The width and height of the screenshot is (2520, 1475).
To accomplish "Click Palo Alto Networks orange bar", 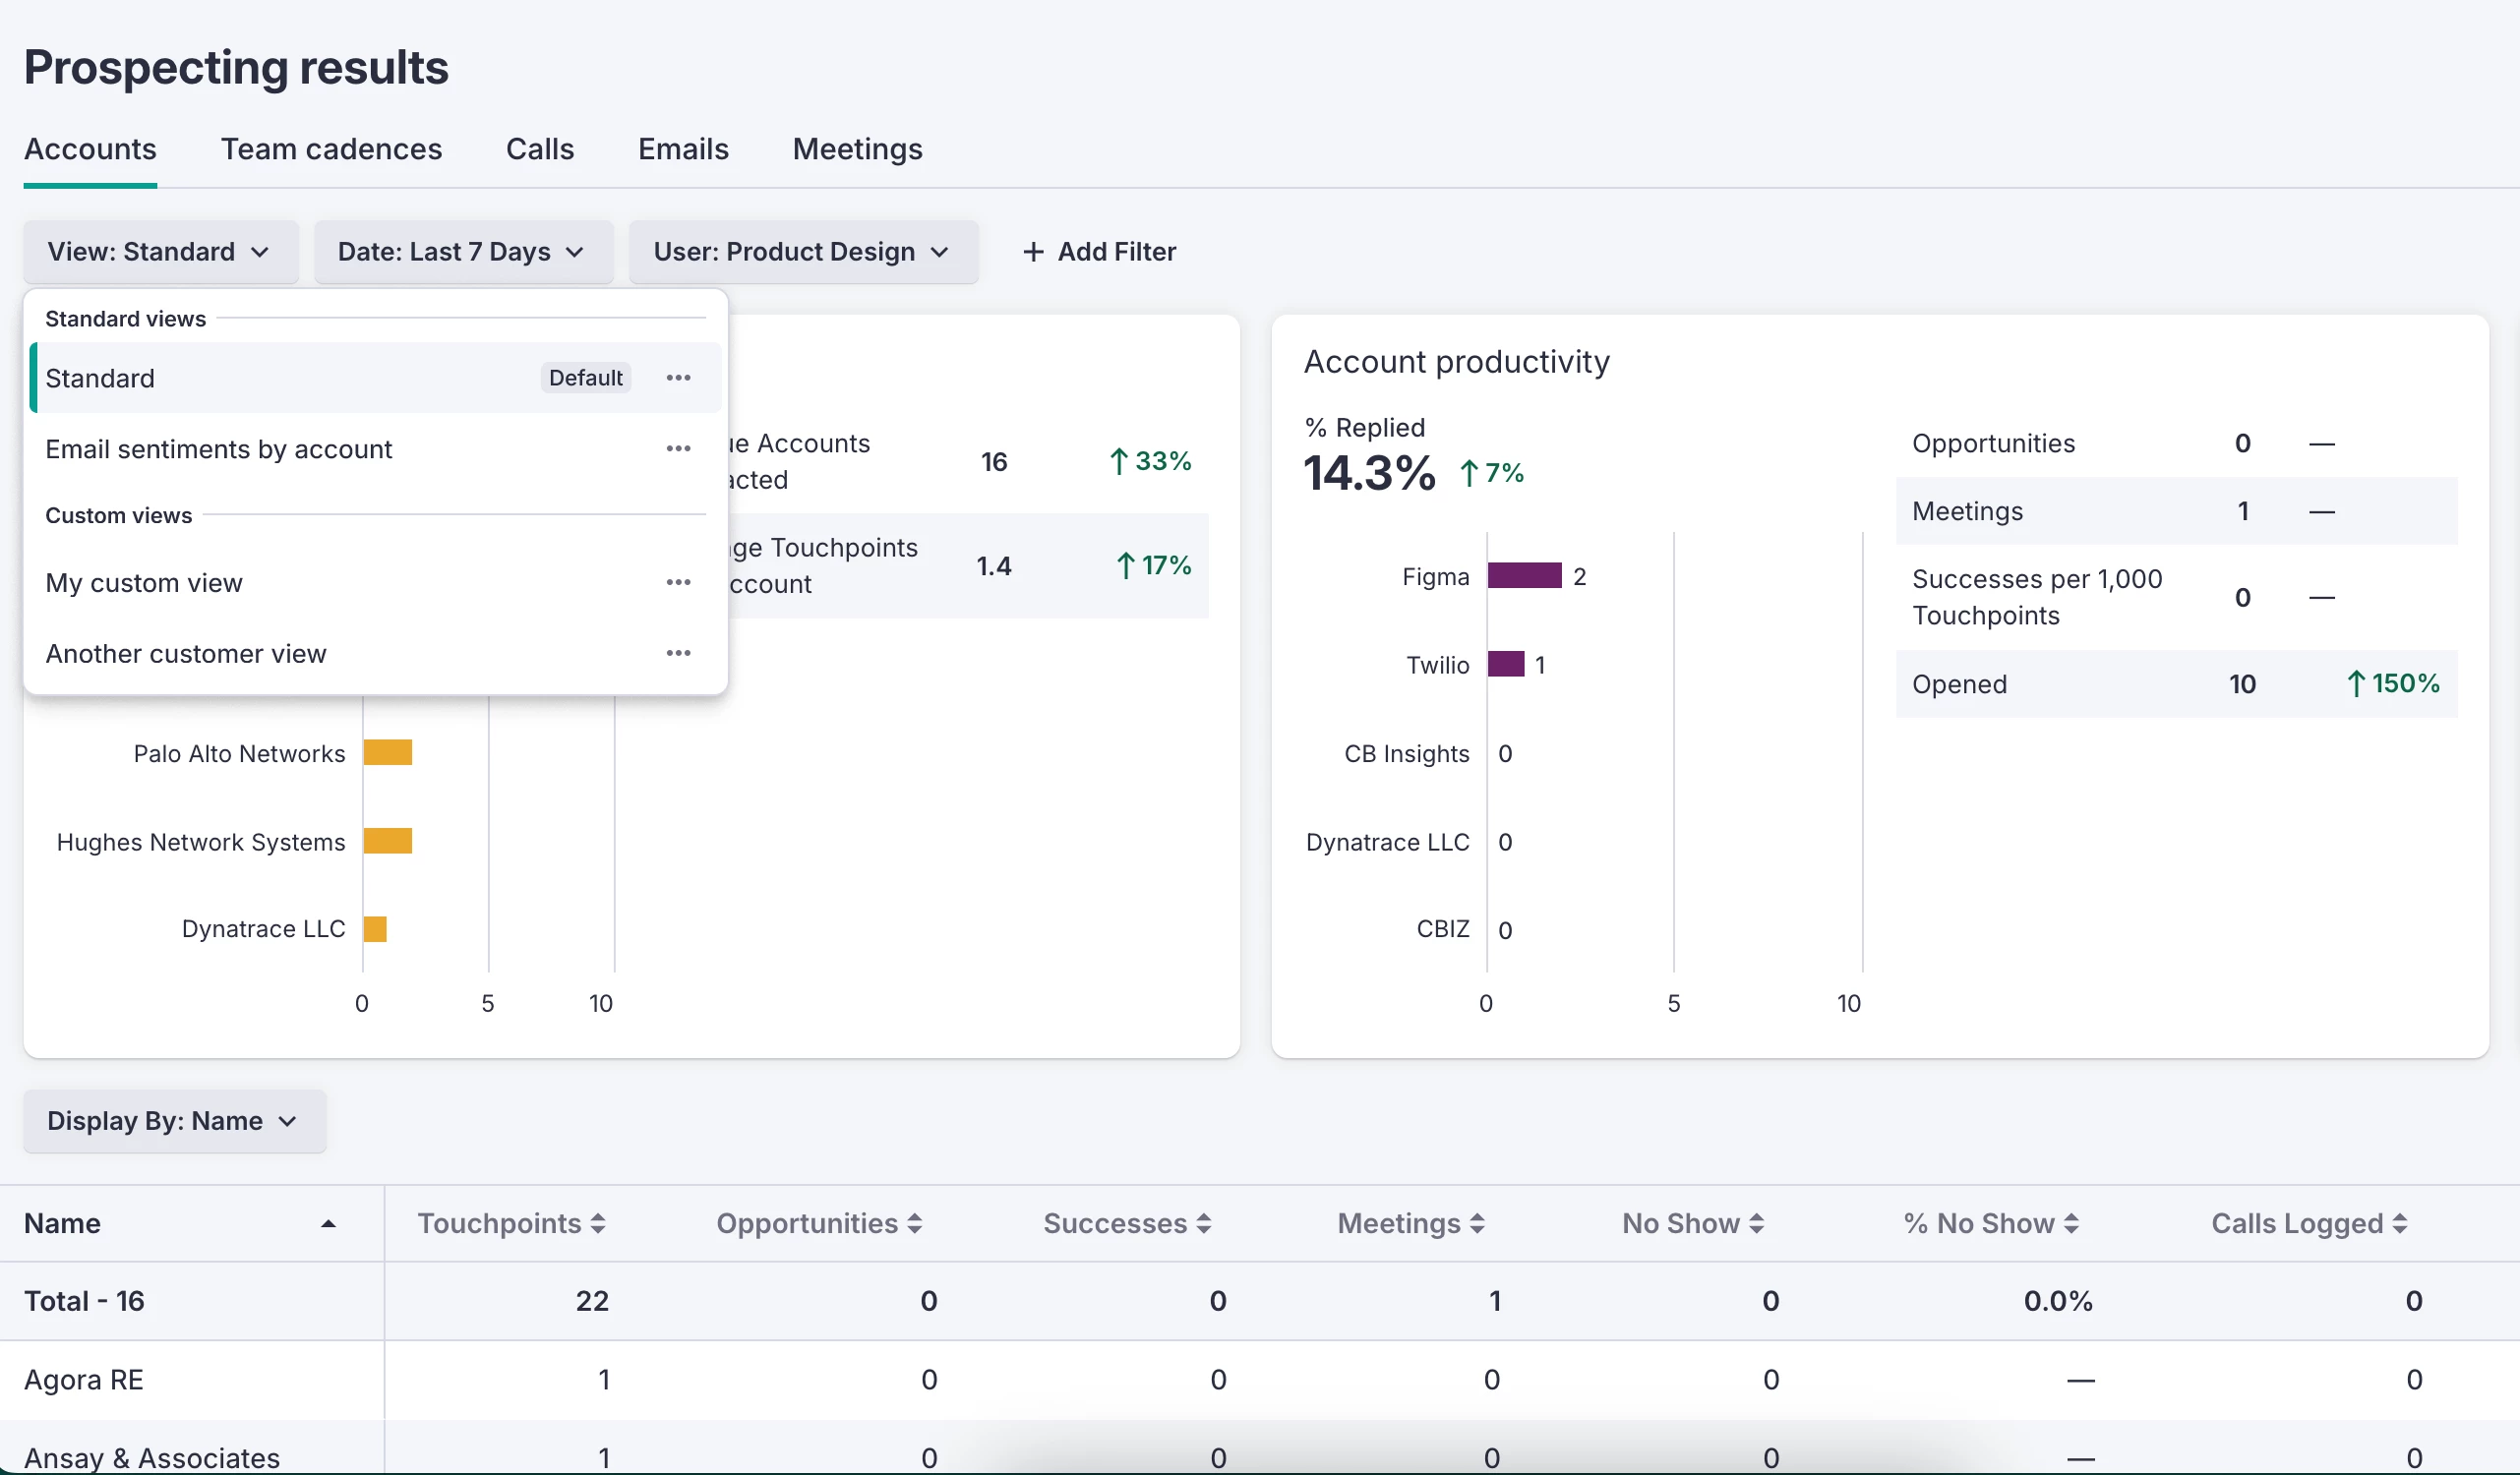I will 388,753.
